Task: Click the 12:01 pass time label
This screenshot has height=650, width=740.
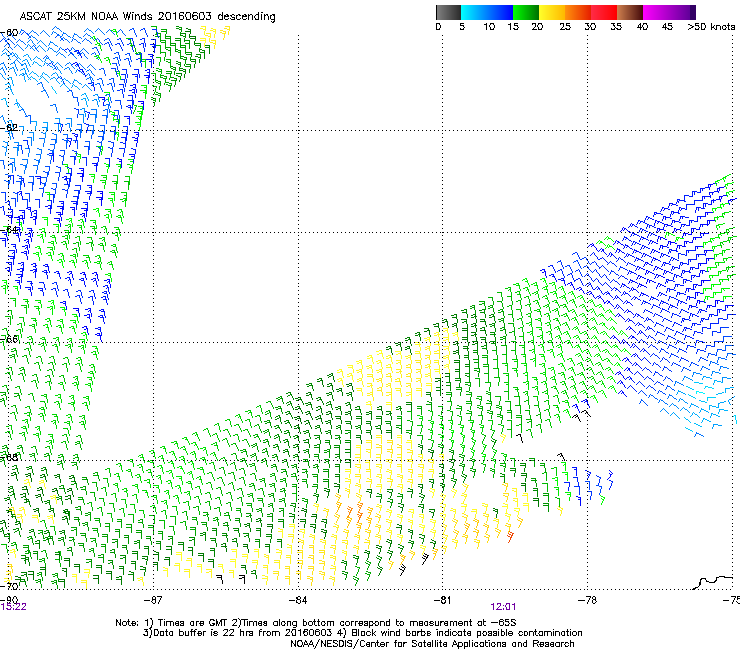Action: (503, 607)
